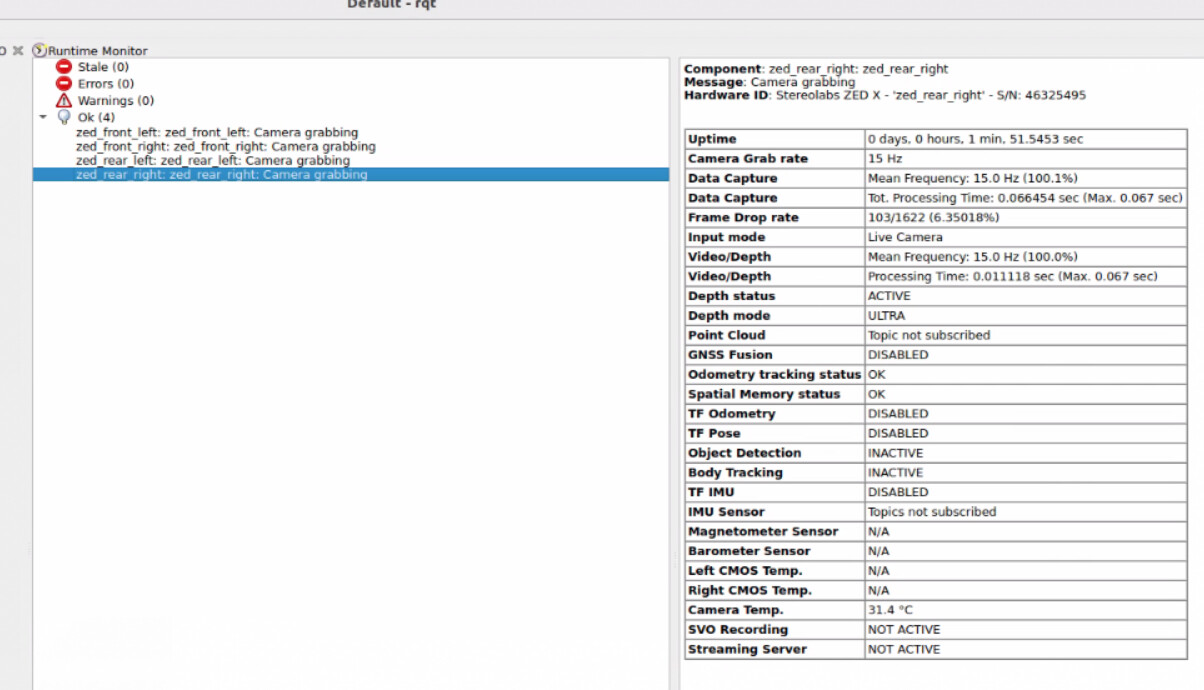The height and width of the screenshot is (690, 1204).
Task: Click the Depth mode ULTRA value
Action: (x=888, y=315)
